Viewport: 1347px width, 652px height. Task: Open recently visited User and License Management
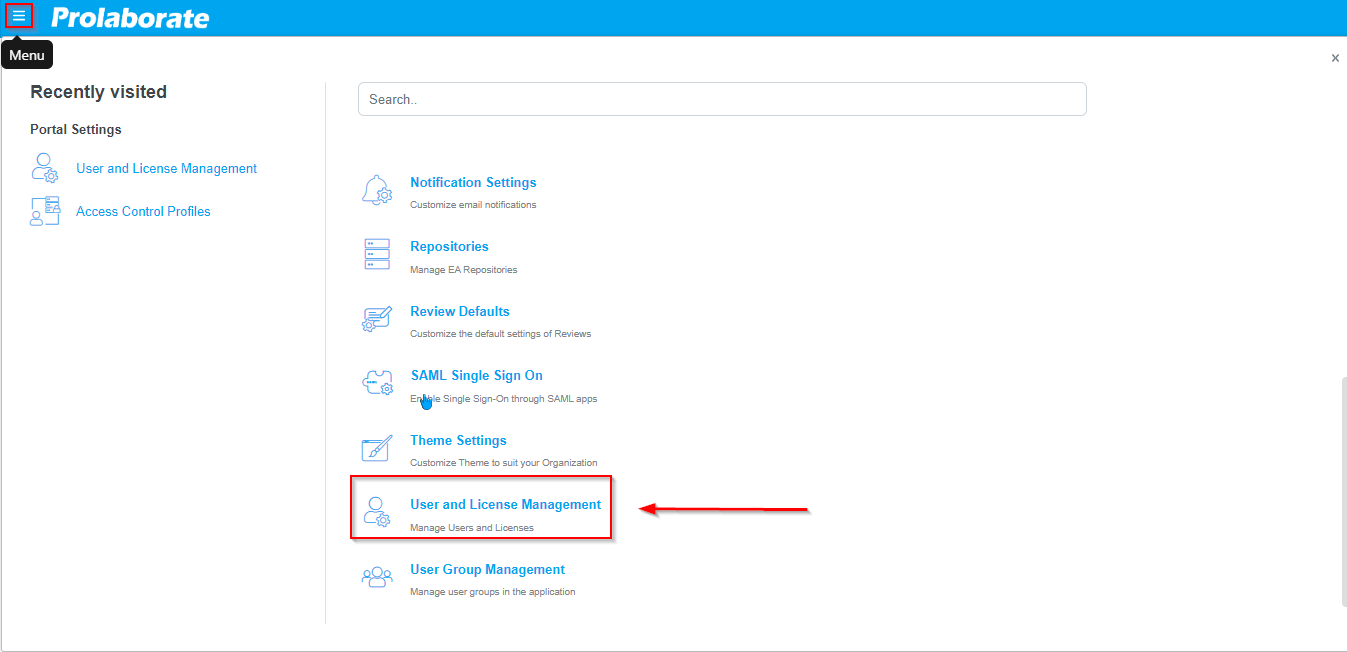pos(166,168)
